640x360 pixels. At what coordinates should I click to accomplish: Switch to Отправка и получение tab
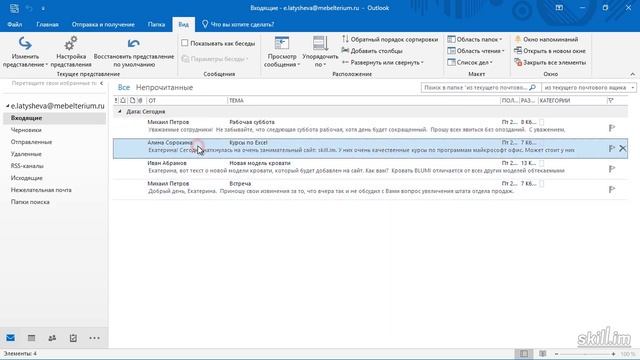point(103,24)
